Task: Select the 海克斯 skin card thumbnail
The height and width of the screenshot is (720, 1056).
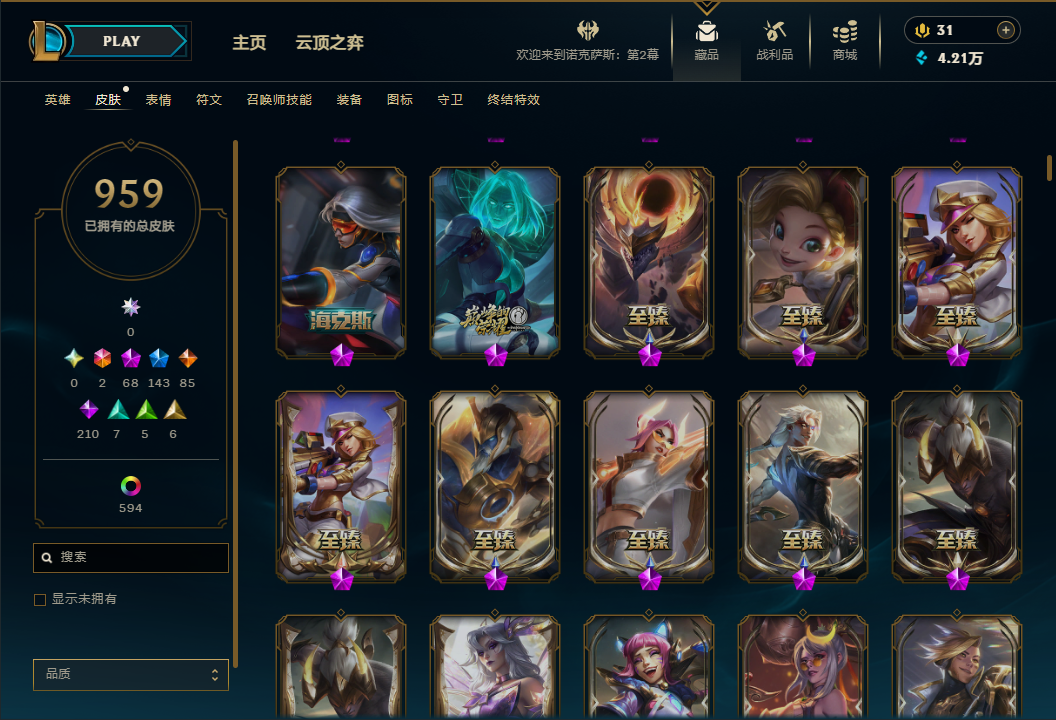Action: point(341,263)
